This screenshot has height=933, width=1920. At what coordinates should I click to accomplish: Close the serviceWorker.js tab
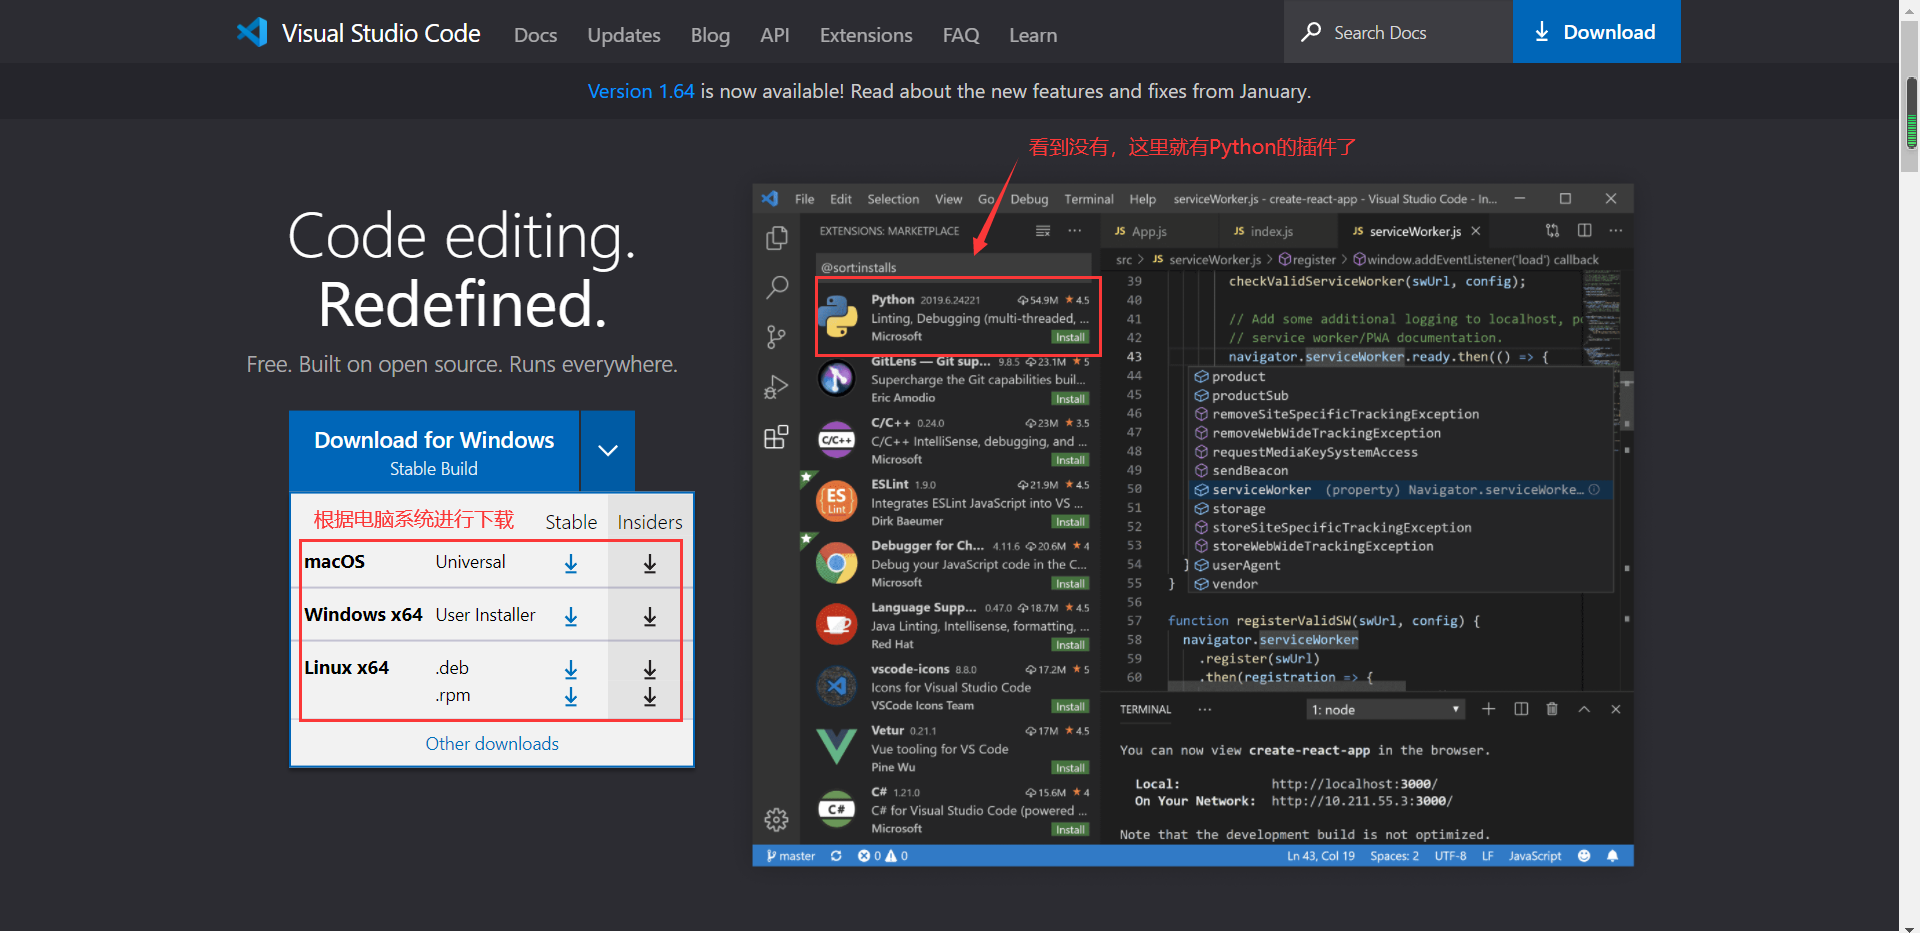pyautogui.click(x=1476, y=231)
